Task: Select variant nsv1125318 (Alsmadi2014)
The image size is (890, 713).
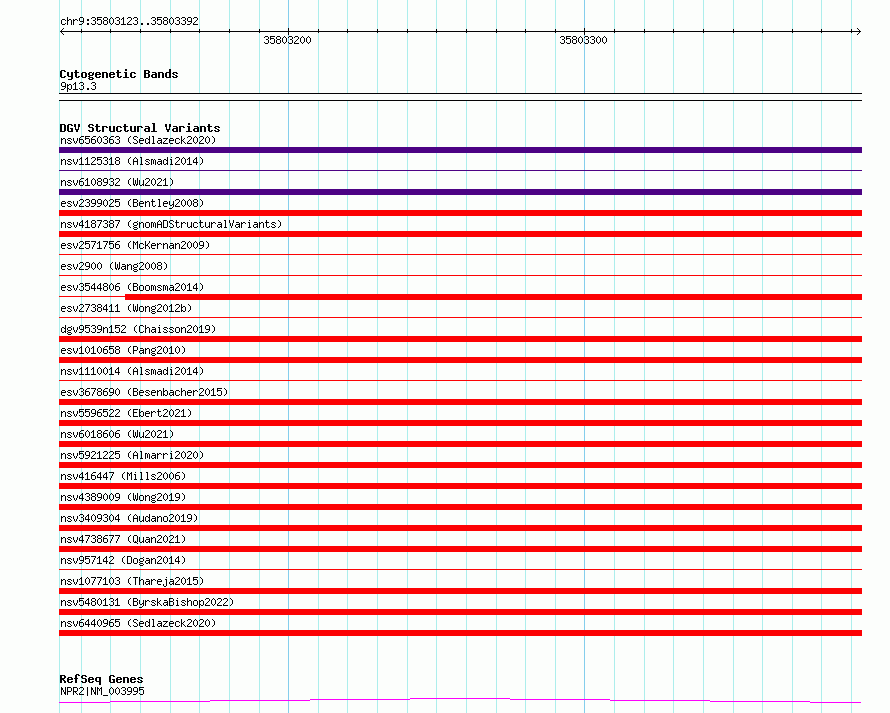Action: tap(132, 161)
